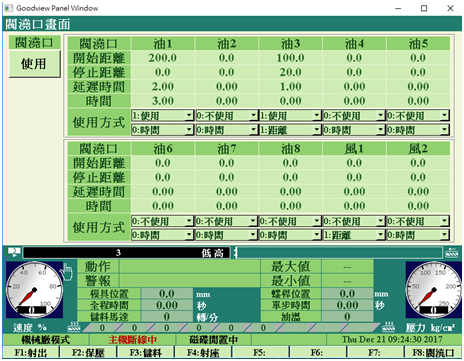Click 油2 開始距離 value field
This screenshot has height=361, width=464.
tap(227, 58)
